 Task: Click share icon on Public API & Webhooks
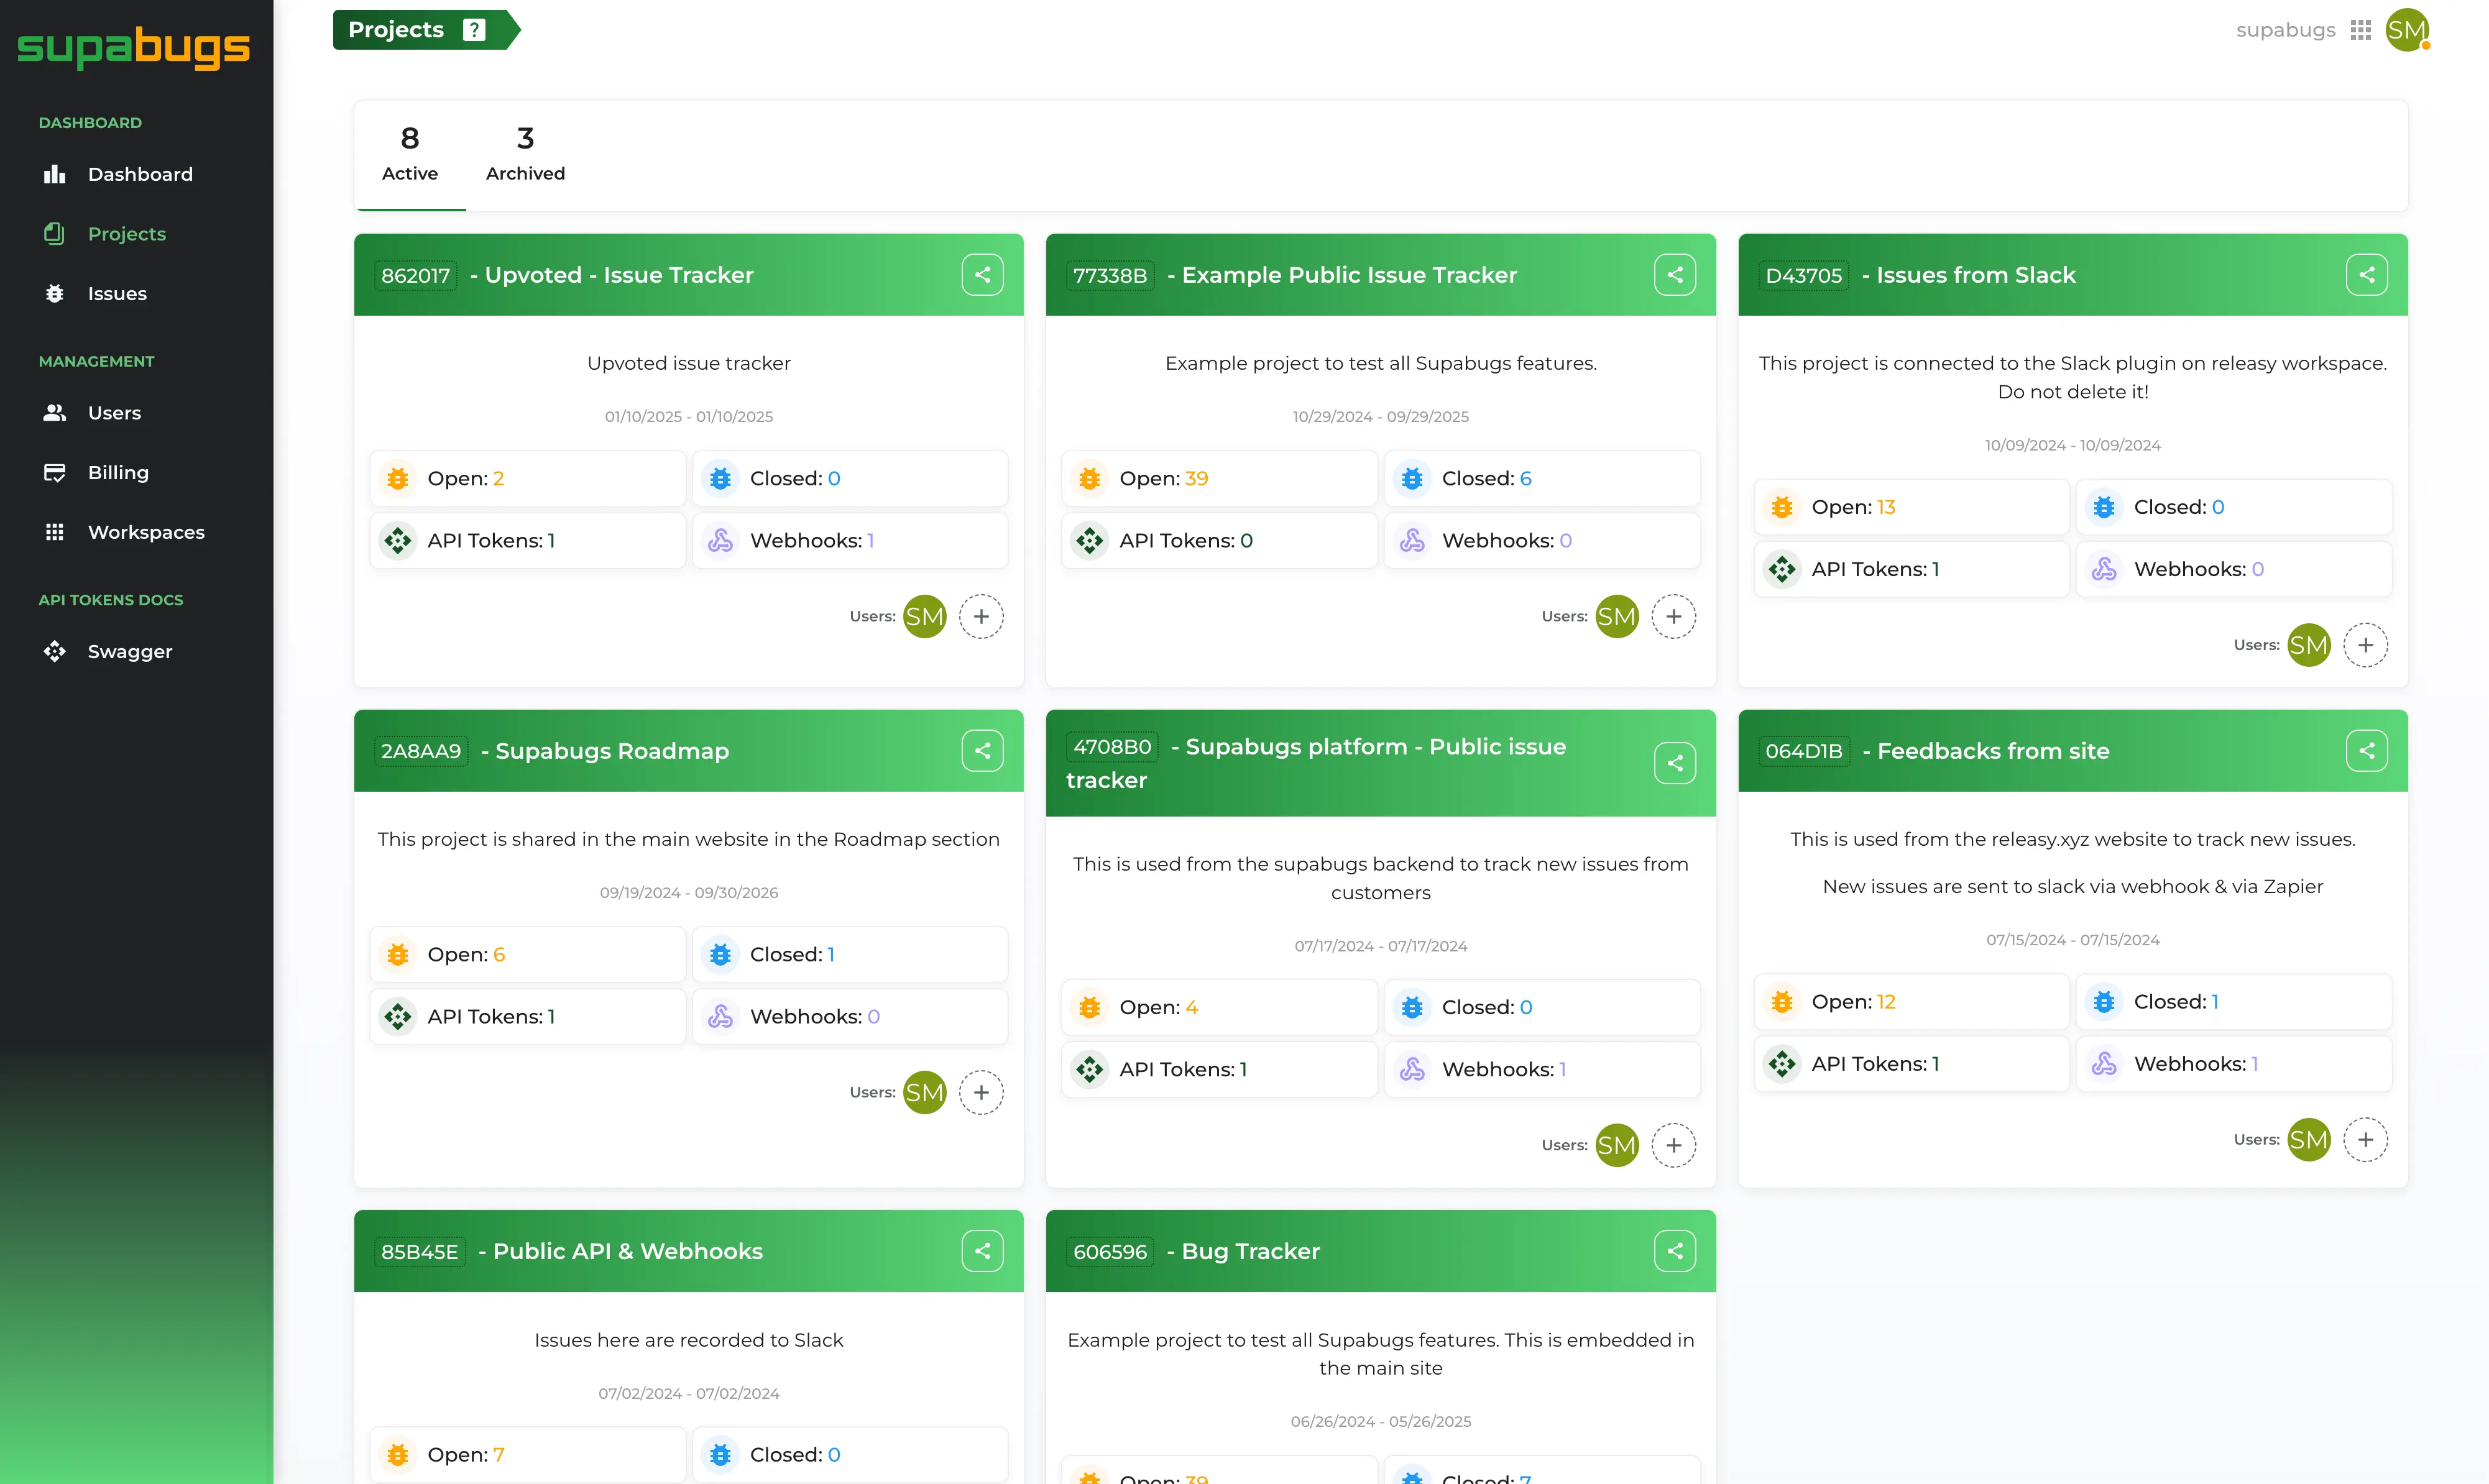(982, 1251)
